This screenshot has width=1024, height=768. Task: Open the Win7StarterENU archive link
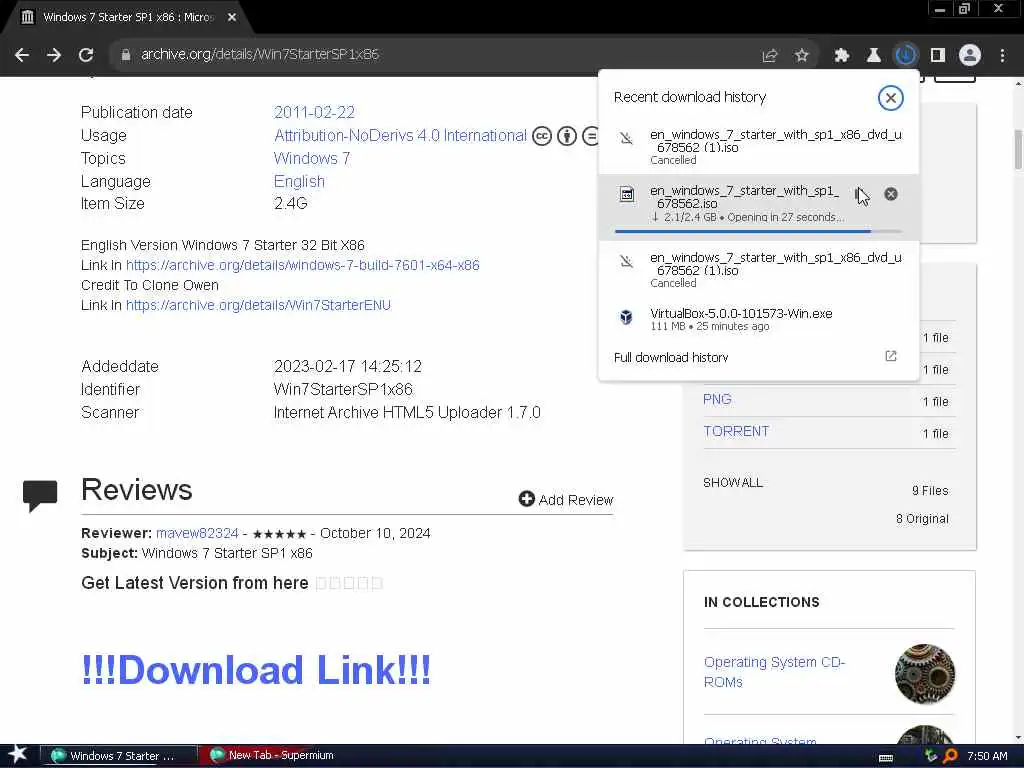[x=258, y=305]
